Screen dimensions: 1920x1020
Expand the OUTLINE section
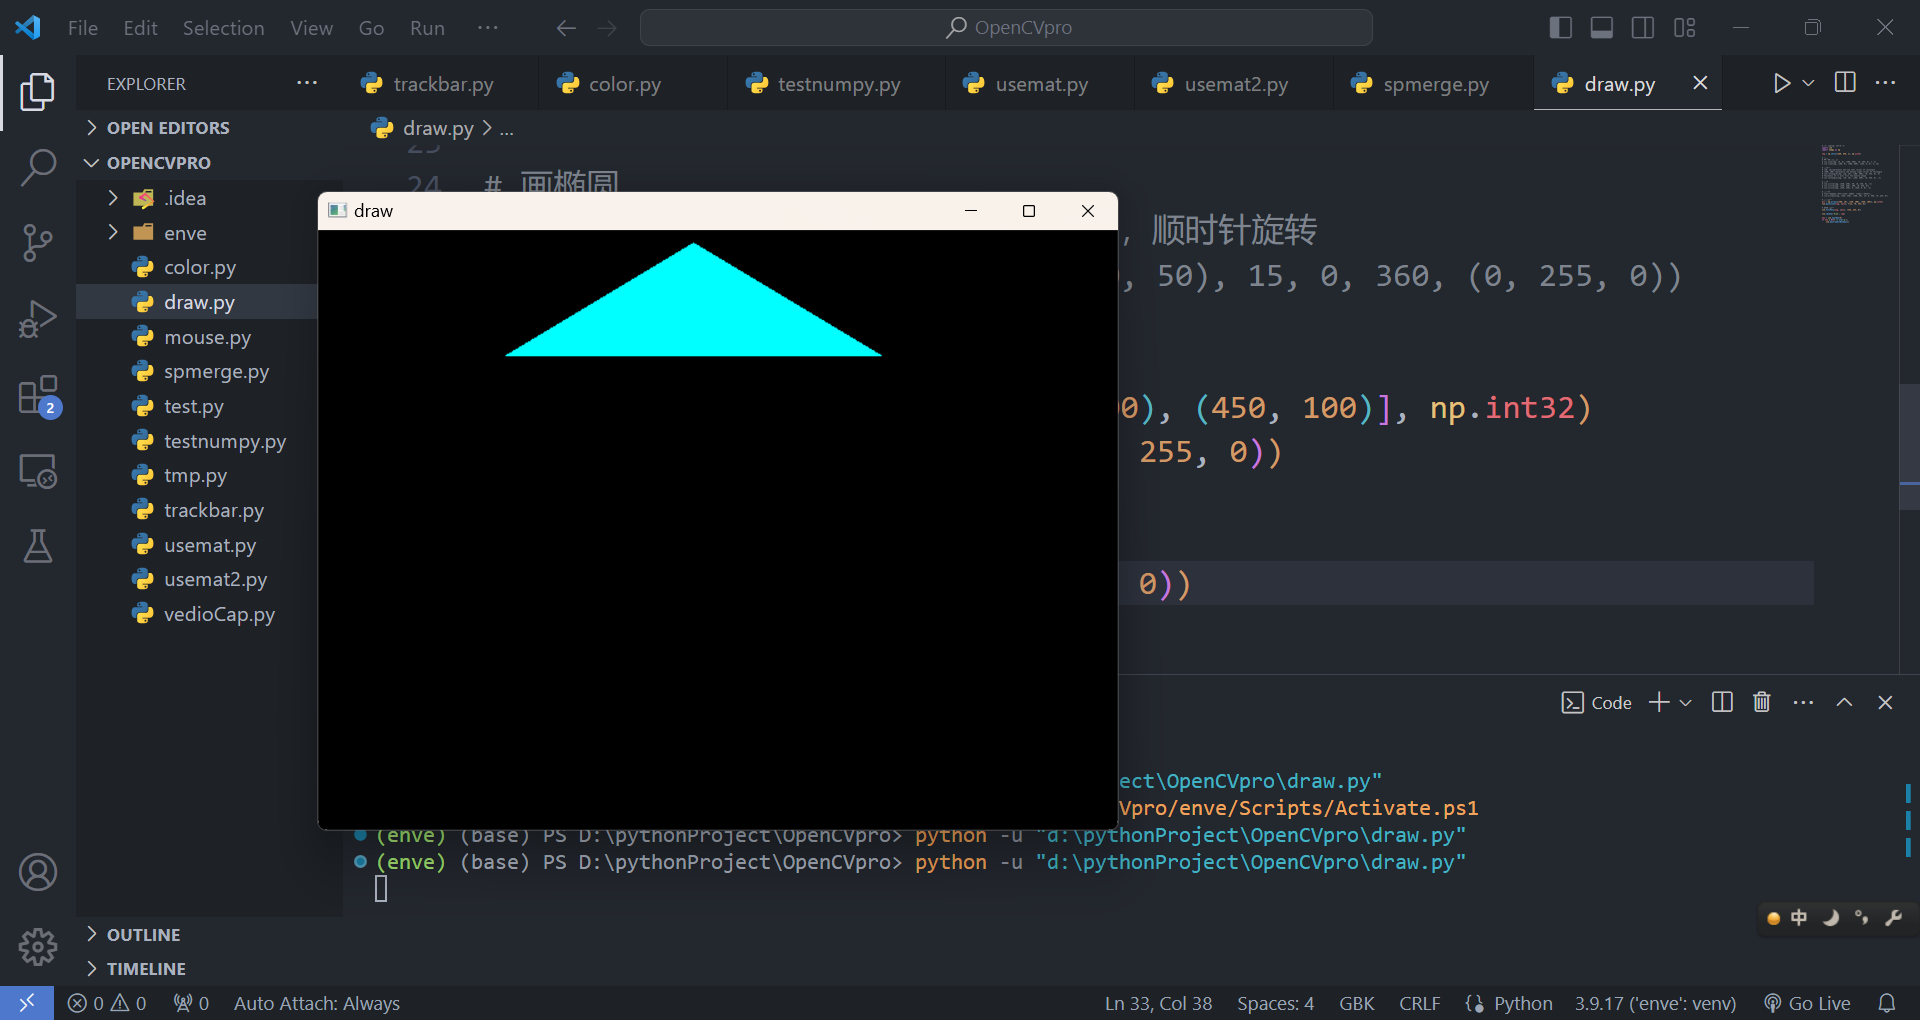pos(143,934)
